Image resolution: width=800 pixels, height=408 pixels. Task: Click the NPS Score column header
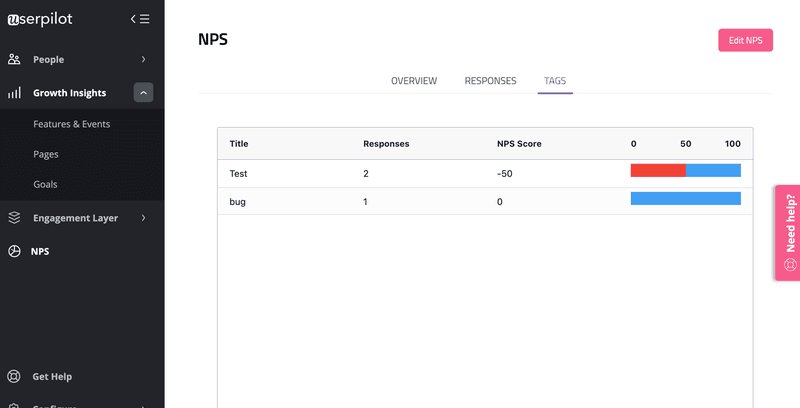(519, 144)
